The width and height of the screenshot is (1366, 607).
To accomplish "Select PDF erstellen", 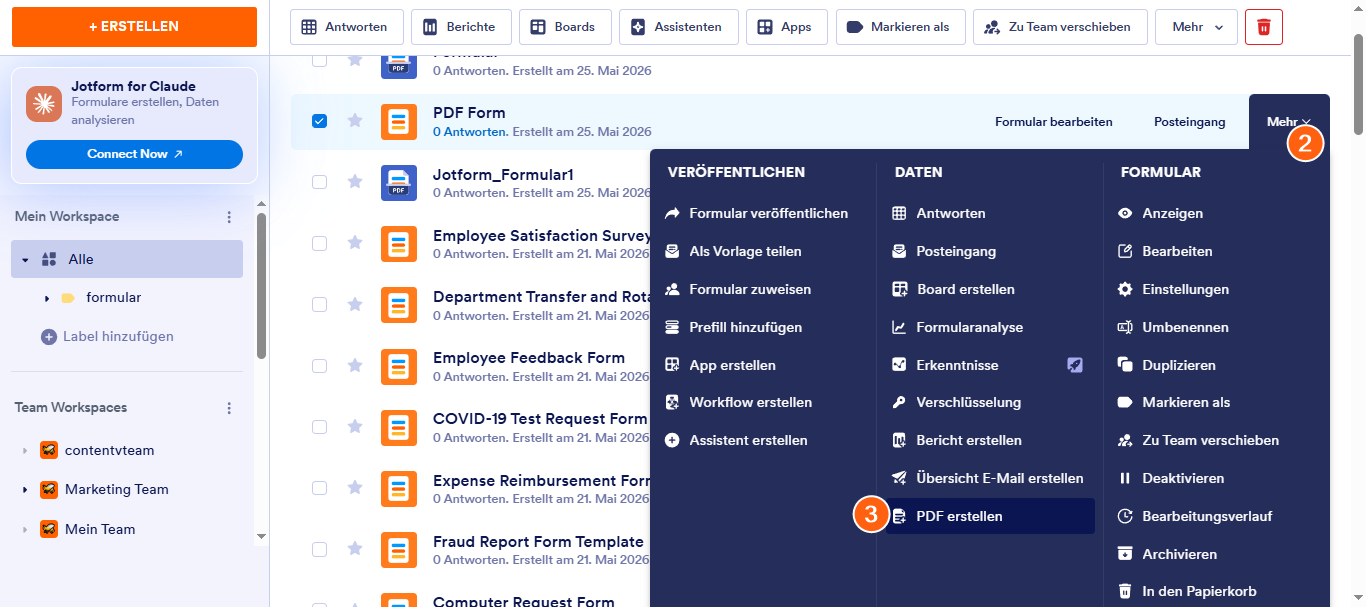I will pos(990,516).
